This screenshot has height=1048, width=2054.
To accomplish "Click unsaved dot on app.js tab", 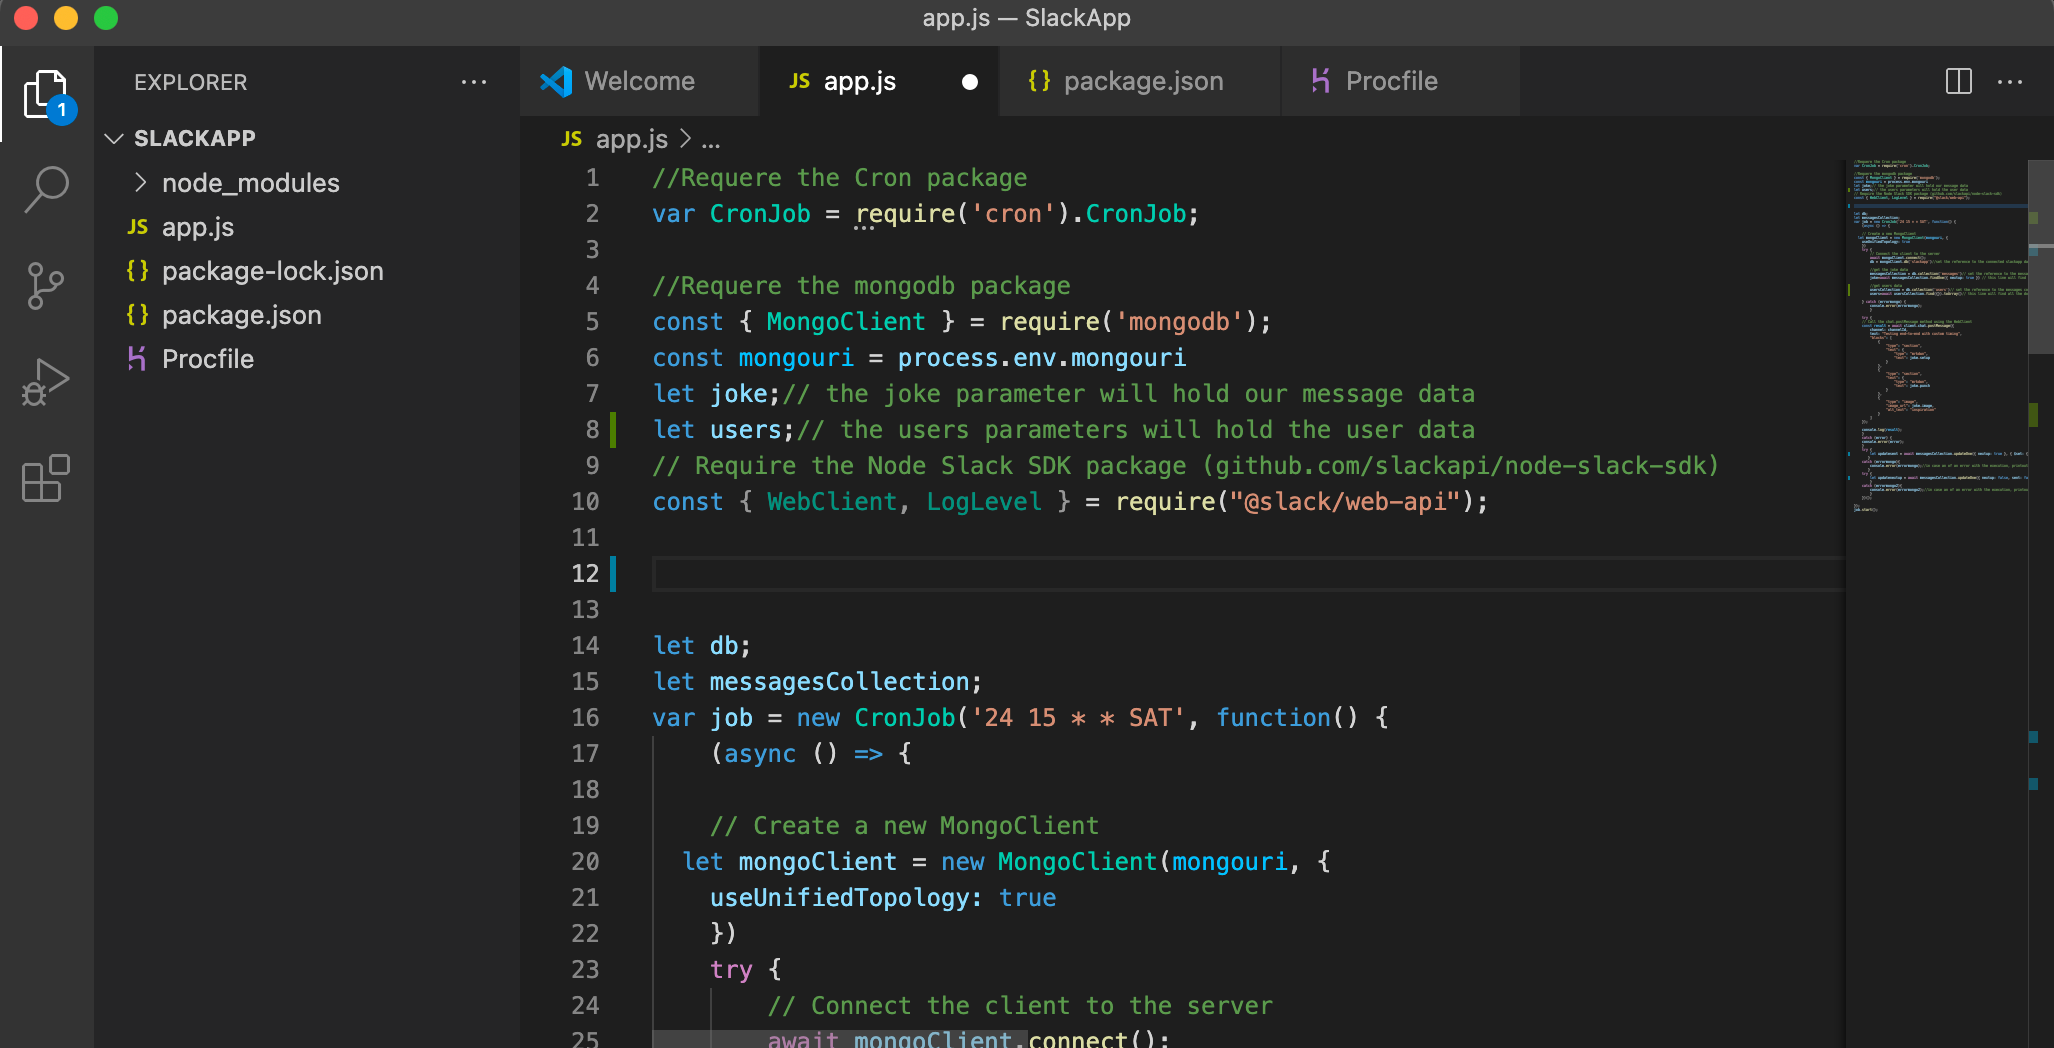I will click(970, 82).
